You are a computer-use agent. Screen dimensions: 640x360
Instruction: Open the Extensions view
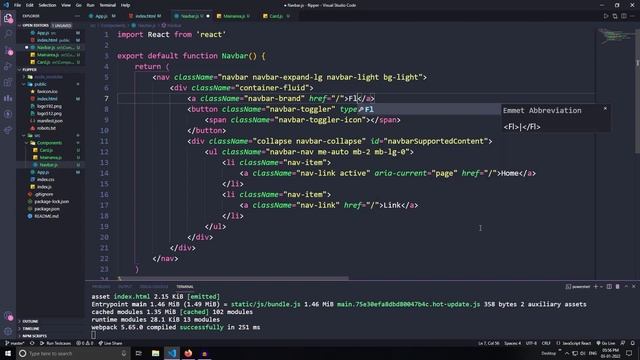point(8,82)
